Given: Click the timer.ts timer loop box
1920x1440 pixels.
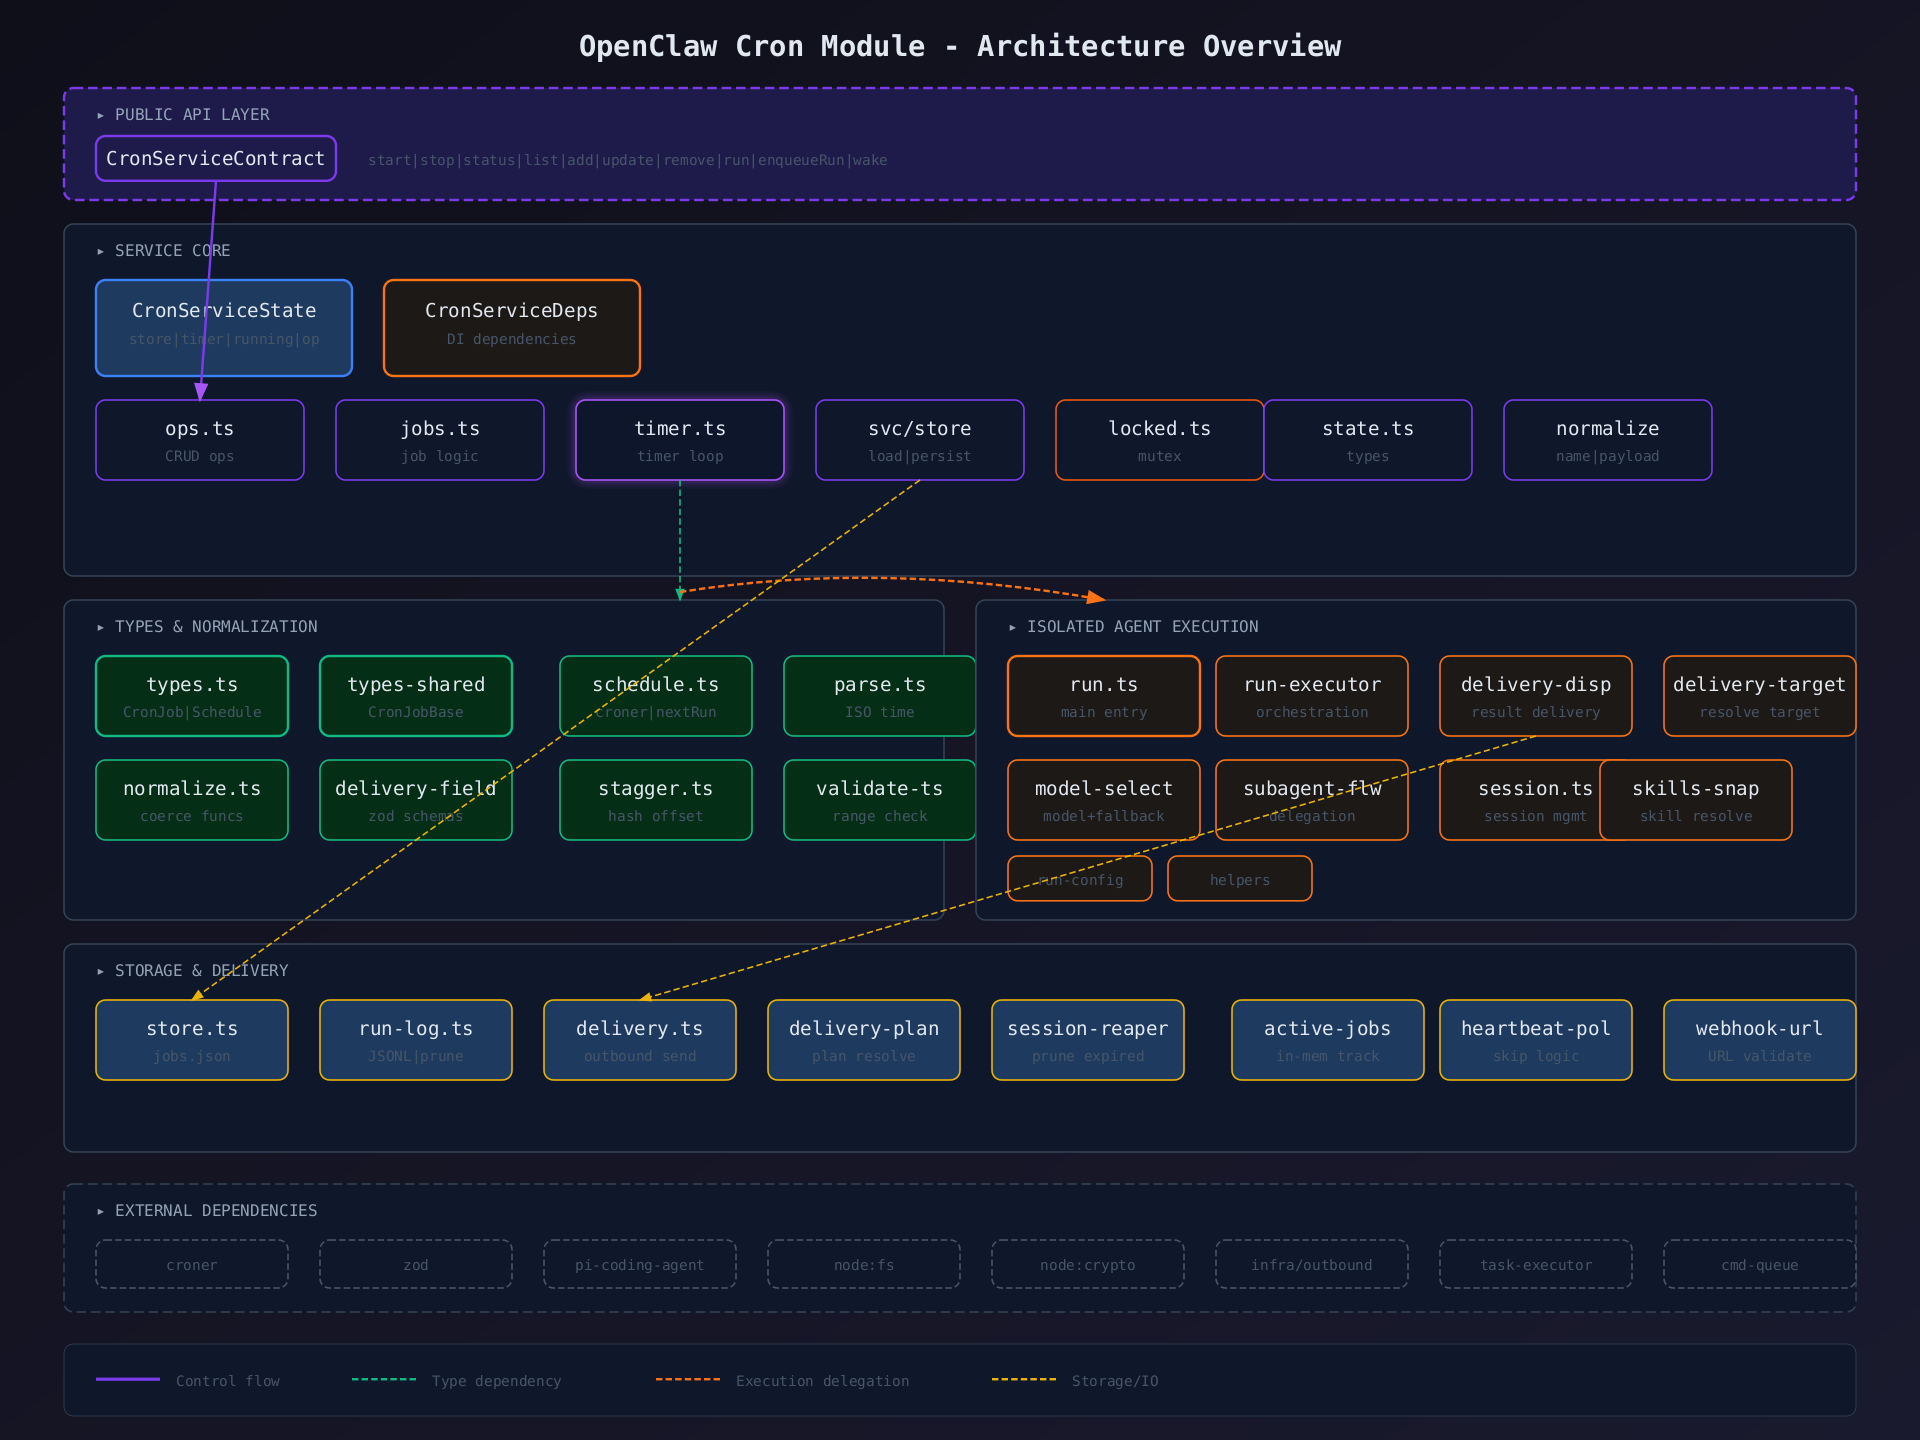Looking at the screenshot, I should click(680, 440).
